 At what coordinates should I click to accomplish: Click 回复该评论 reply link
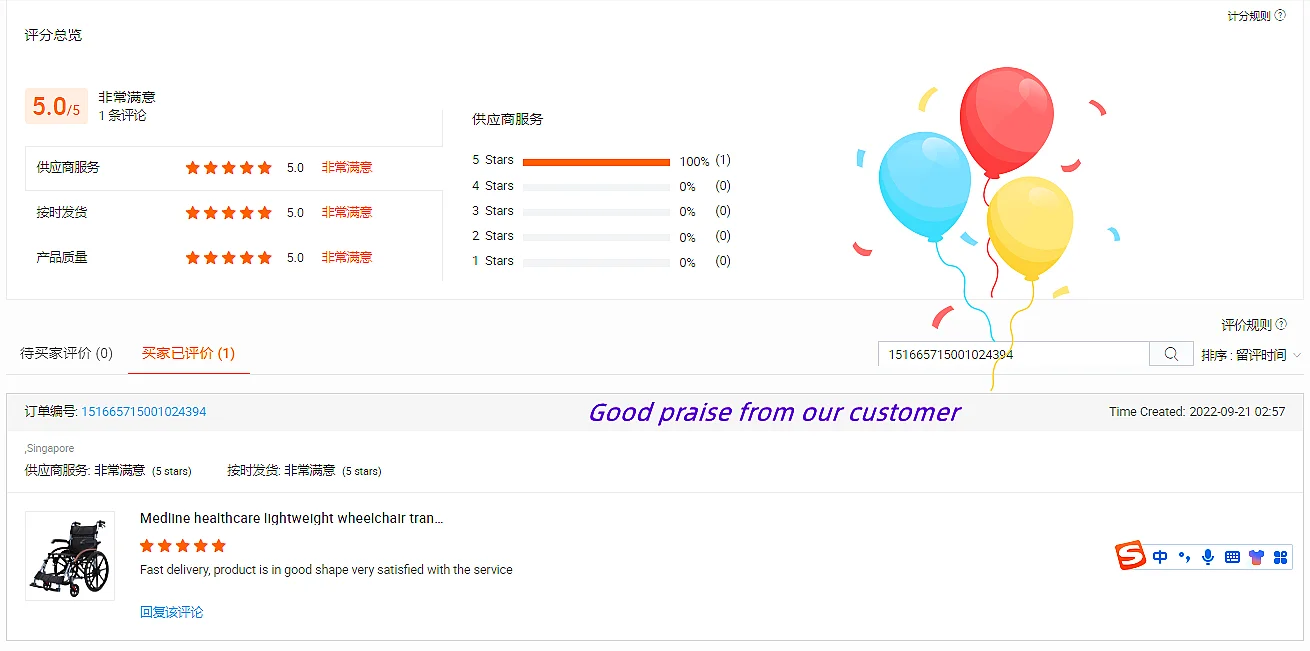(171, 612)
